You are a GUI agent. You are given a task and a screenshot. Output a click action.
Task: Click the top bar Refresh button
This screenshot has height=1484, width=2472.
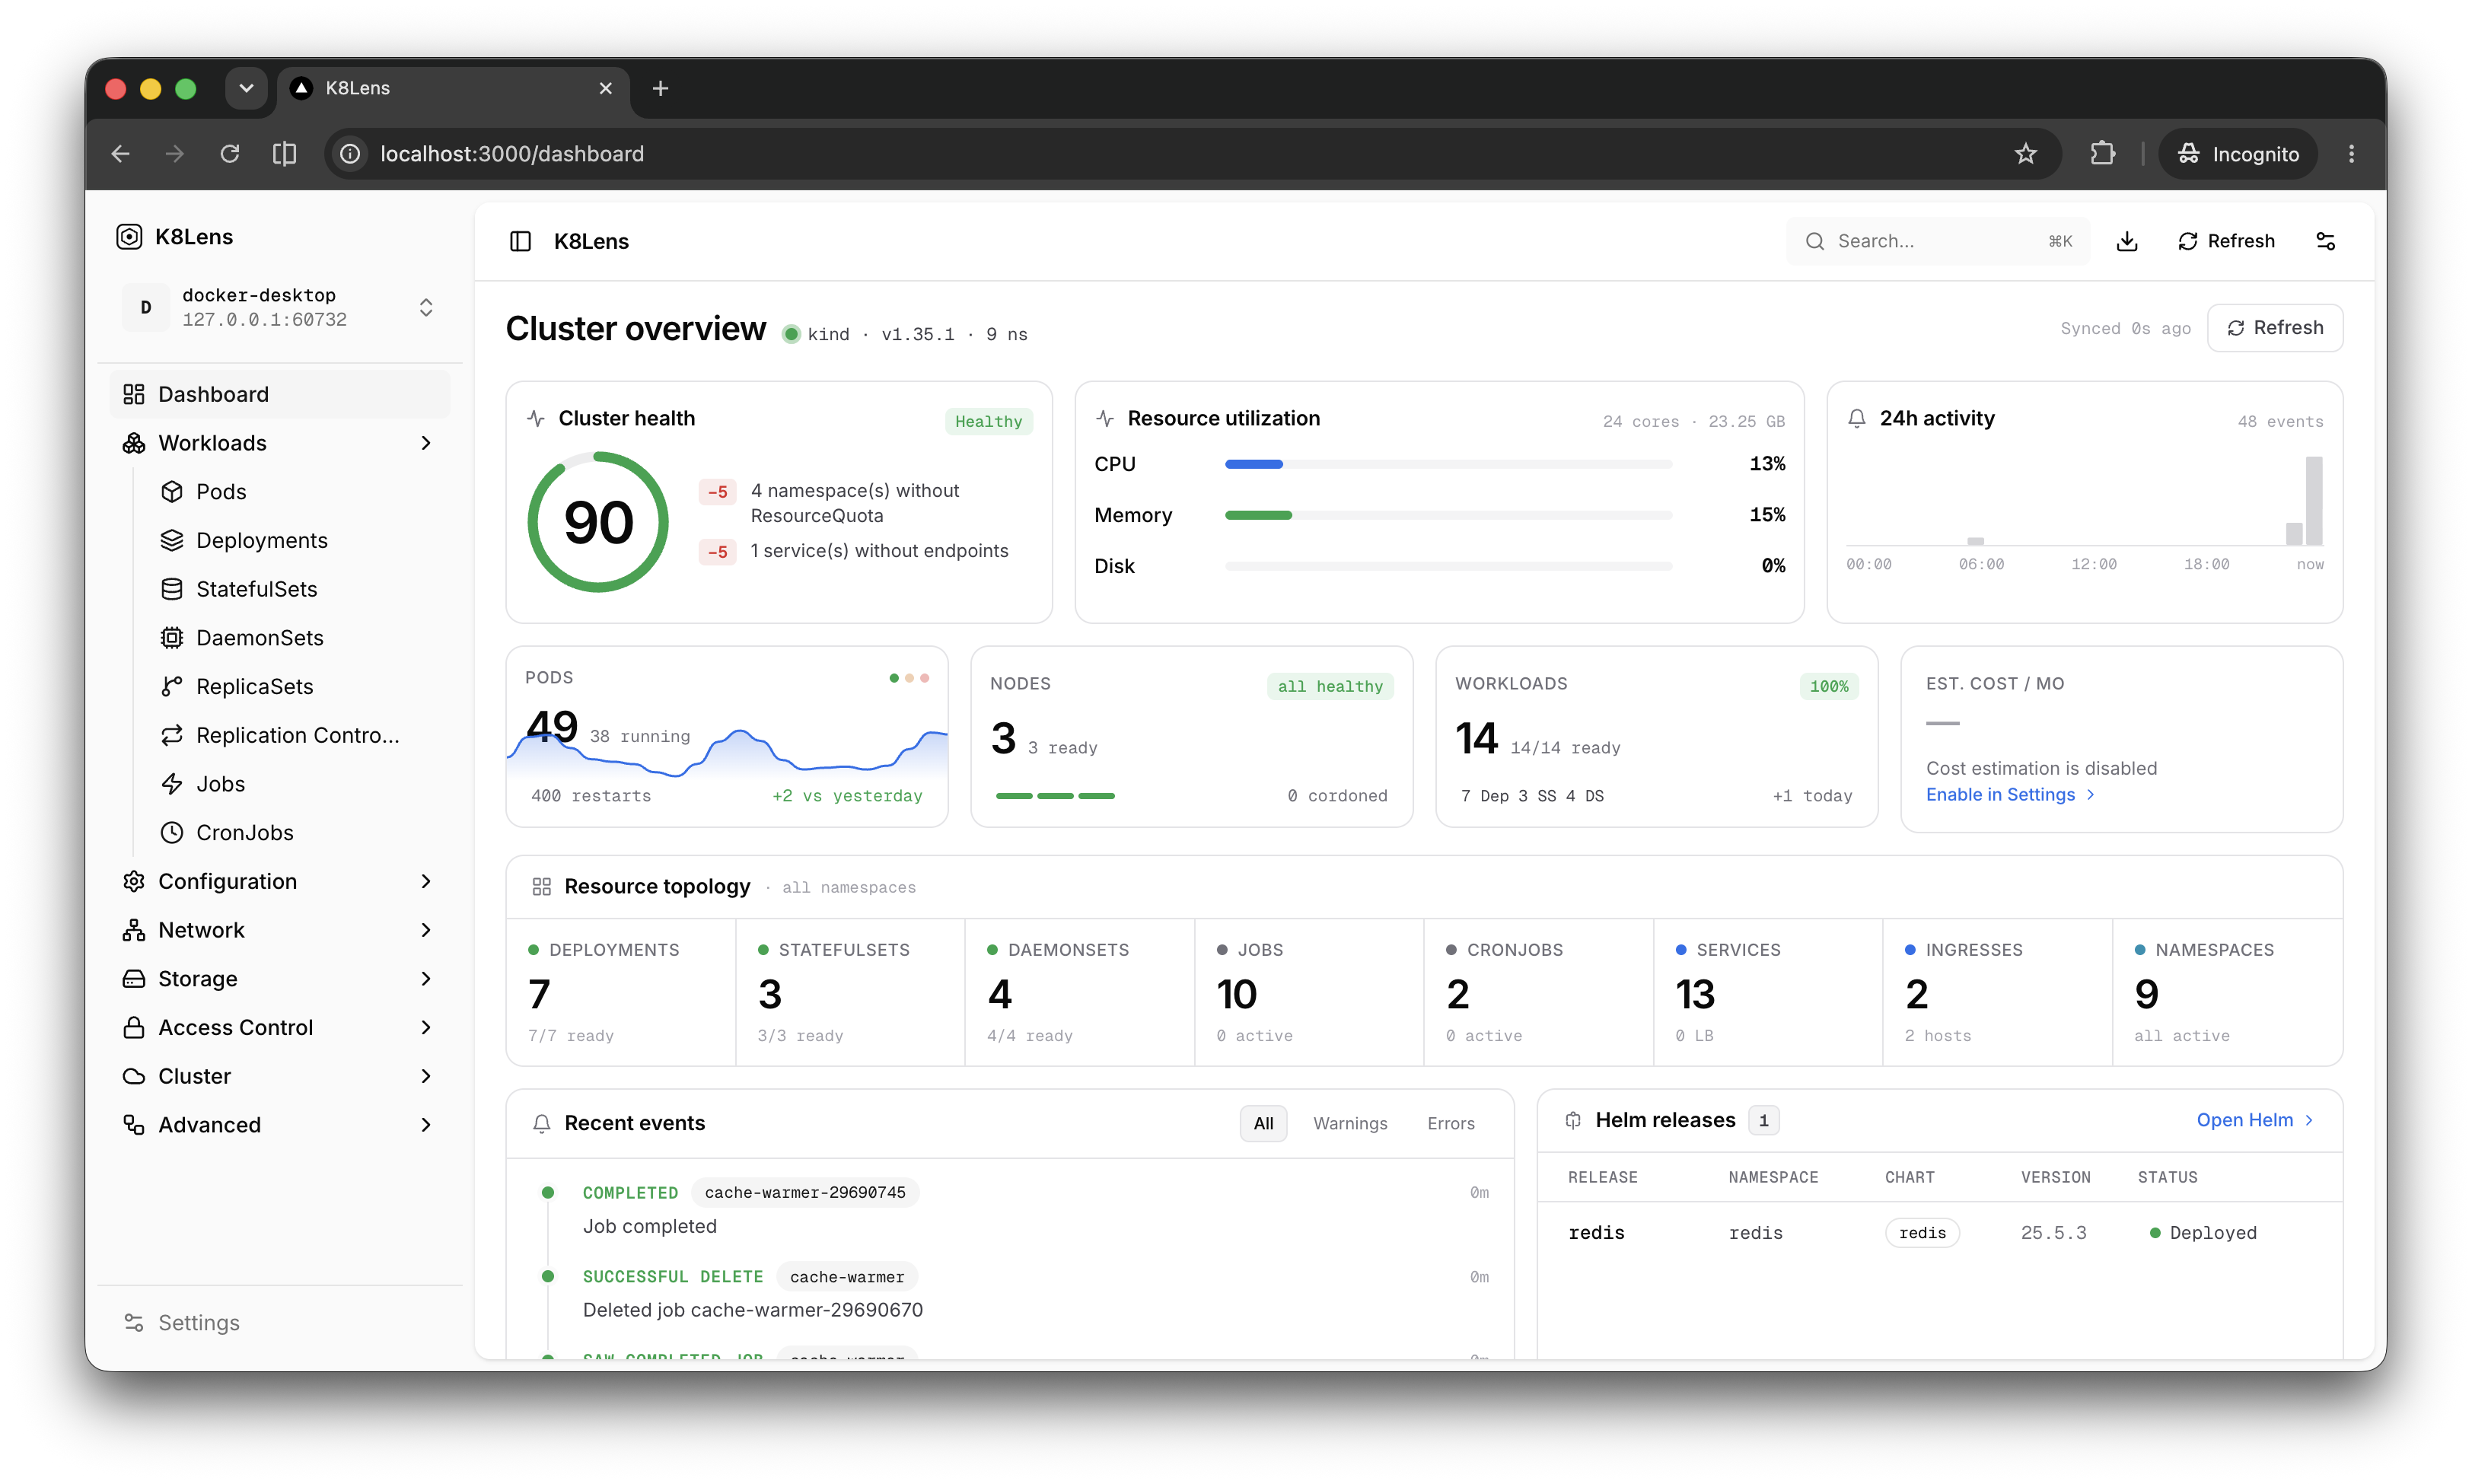click(x=2226, y=241)
